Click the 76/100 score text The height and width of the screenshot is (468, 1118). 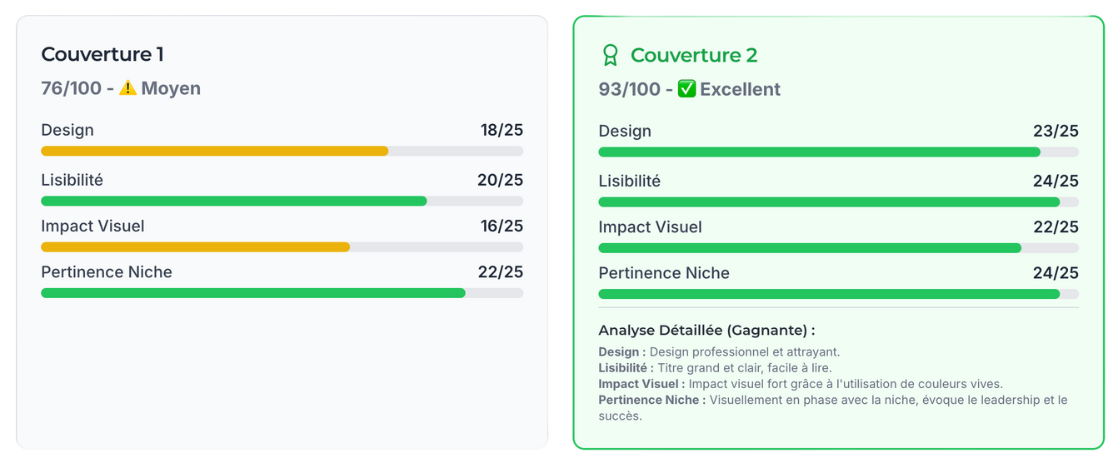(x=71, y=88)
